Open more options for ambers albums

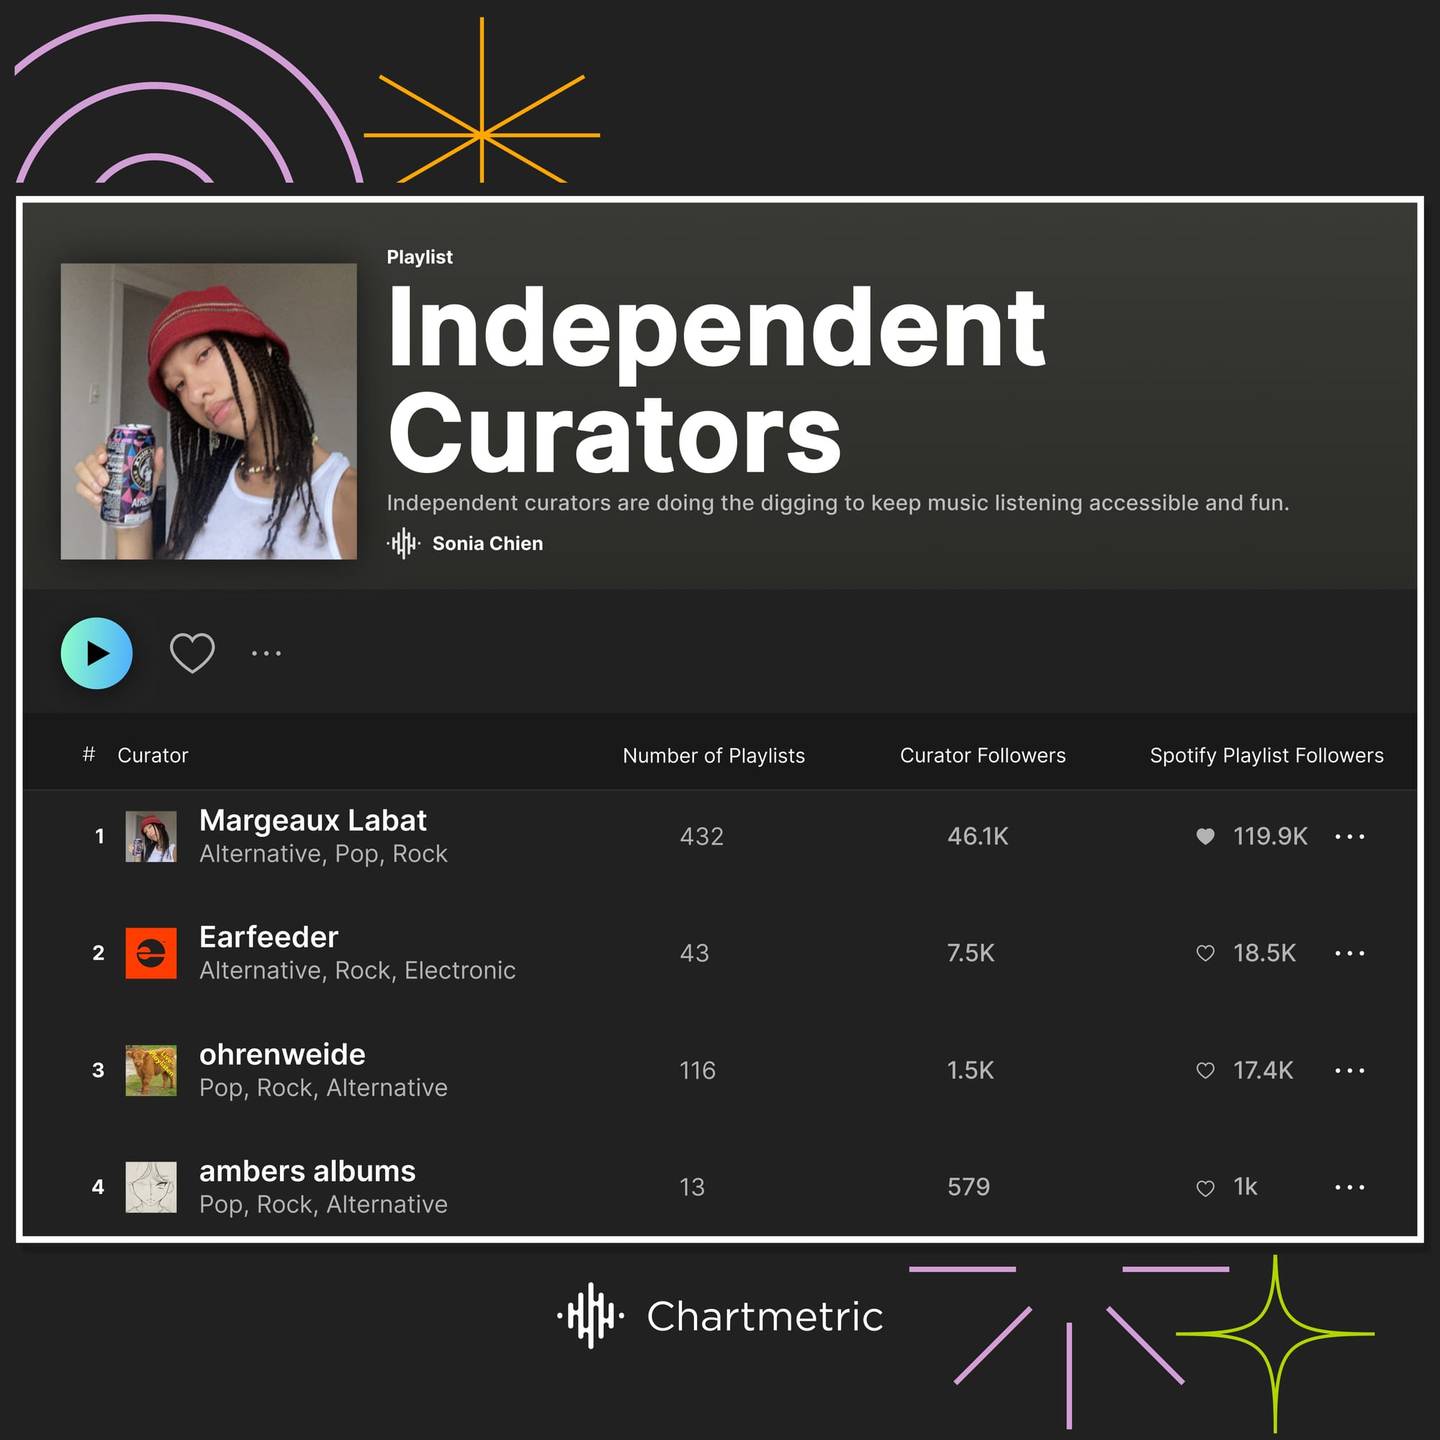1350,1187
